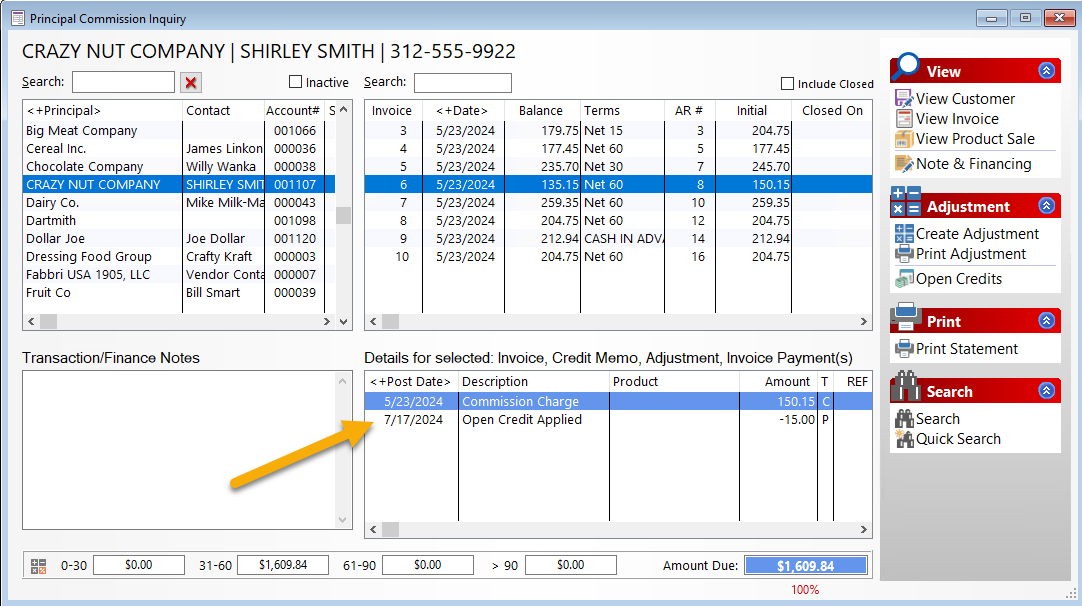Open the Open Credits link

(959, 279)
